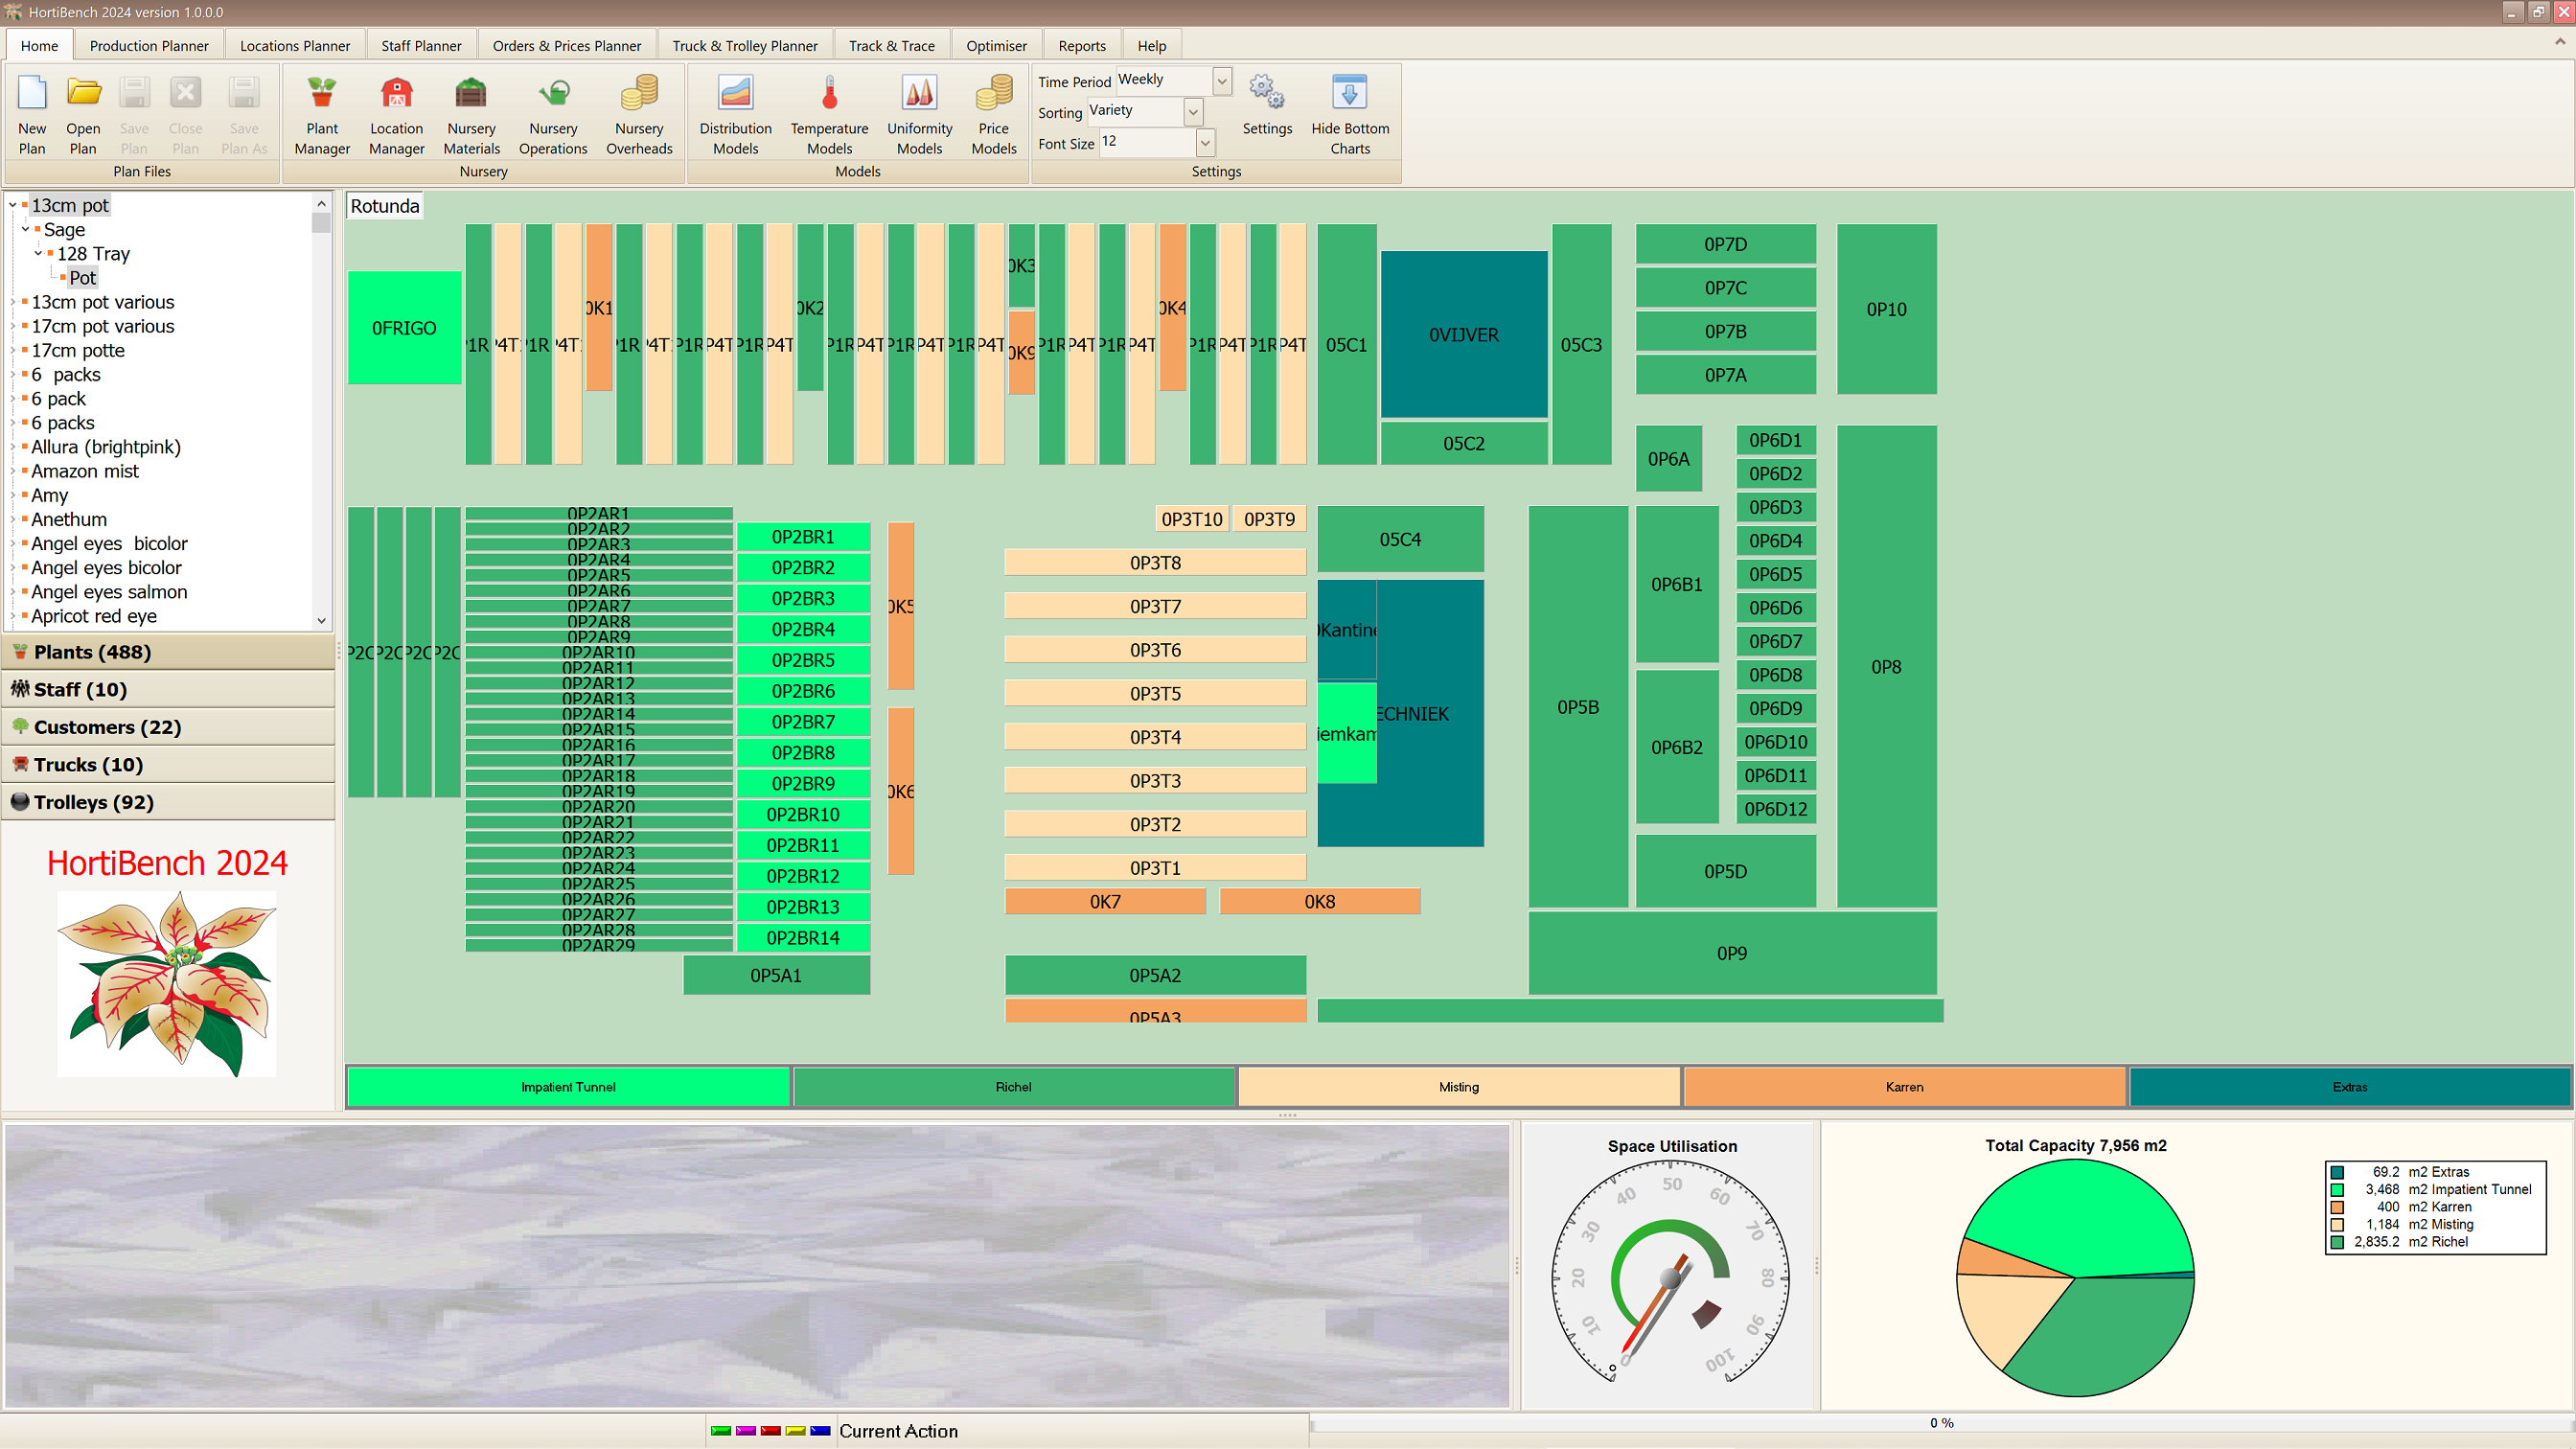Switch to the Track & Trace tab
This screenshot has width=2576, height=1449.
tap(891, 45)
